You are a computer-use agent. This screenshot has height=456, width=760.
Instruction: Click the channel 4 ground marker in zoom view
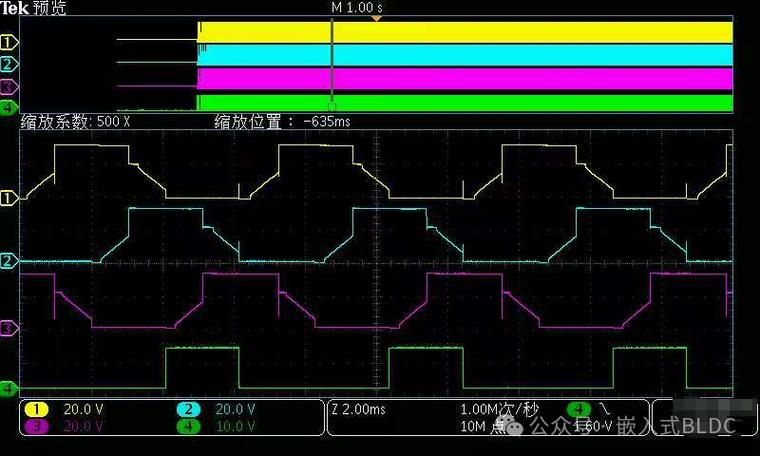(9, 388)
